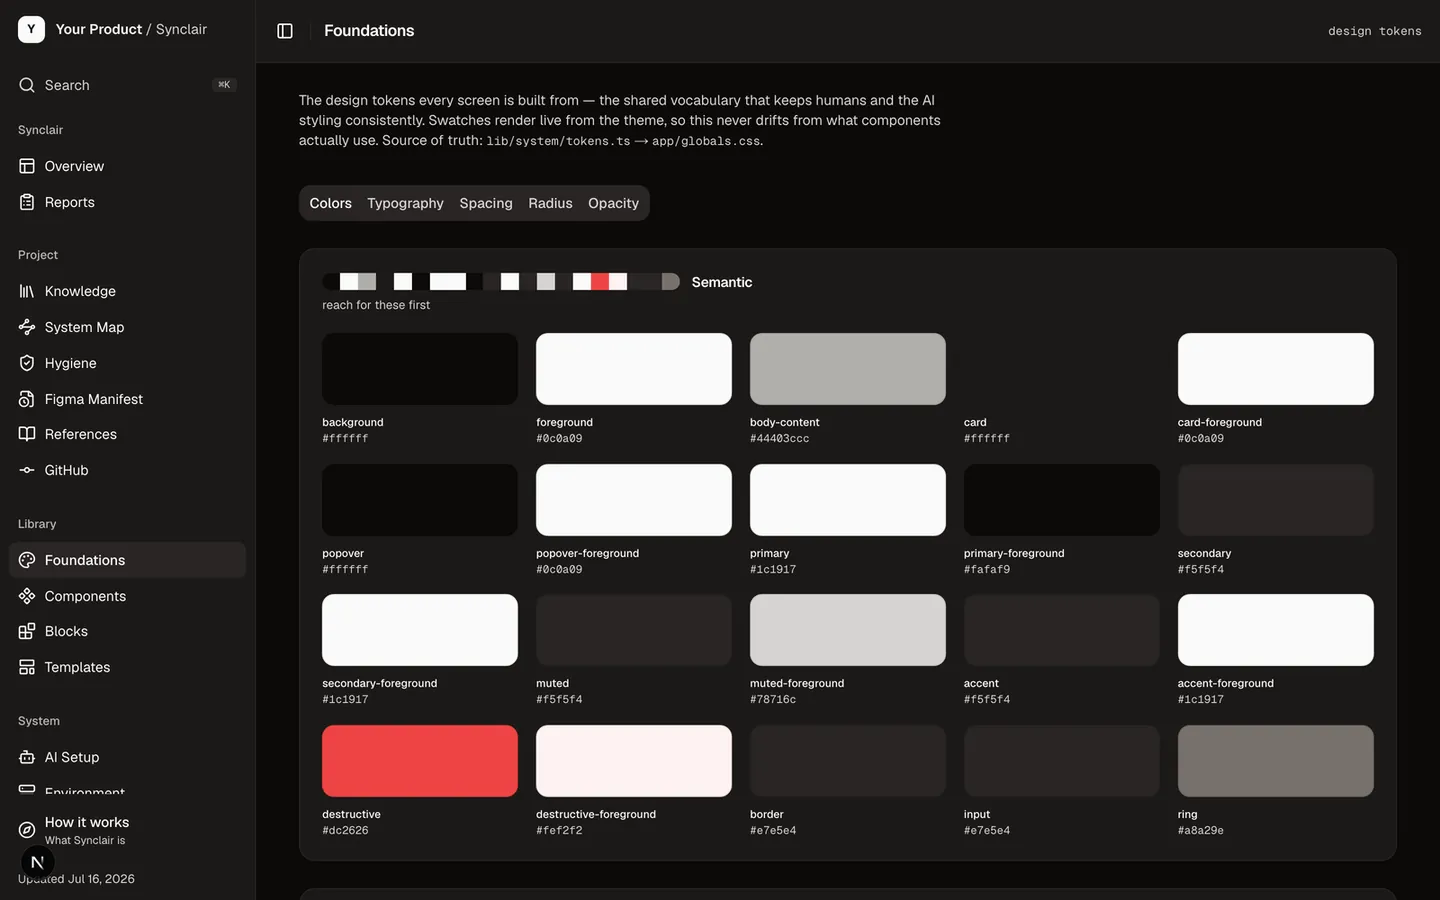Click the Search field in sidebar
The width and height of the screenshot is (1440, 900).
point(127,85)
